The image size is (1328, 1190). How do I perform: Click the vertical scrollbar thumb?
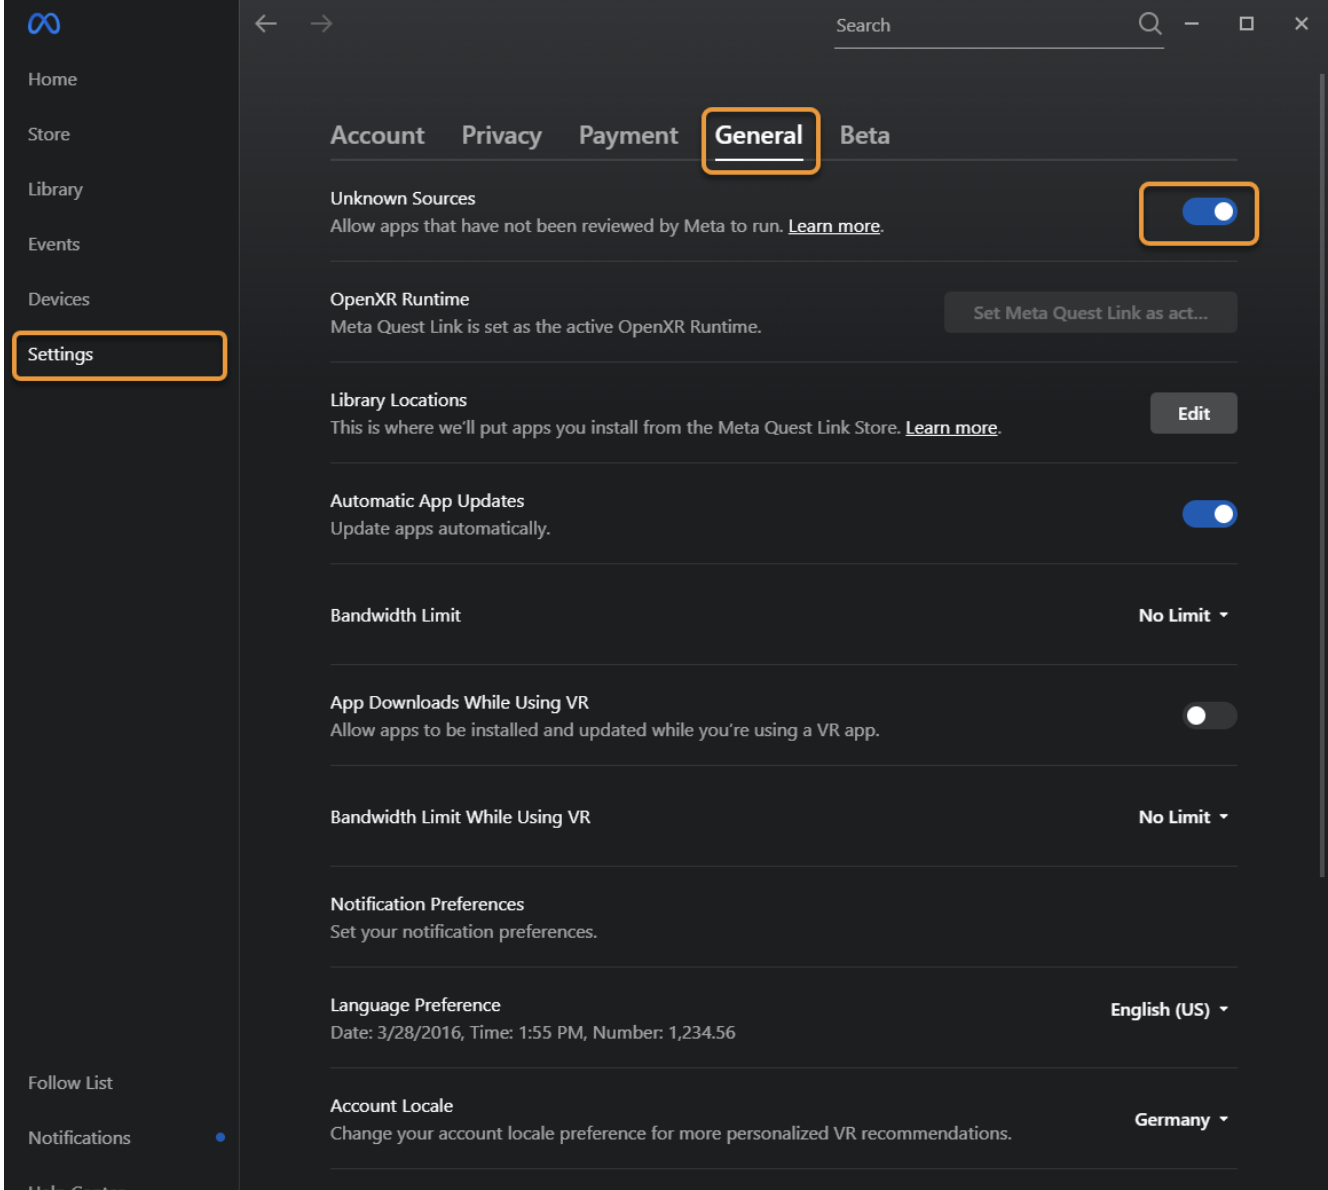tap(1322, 475)
